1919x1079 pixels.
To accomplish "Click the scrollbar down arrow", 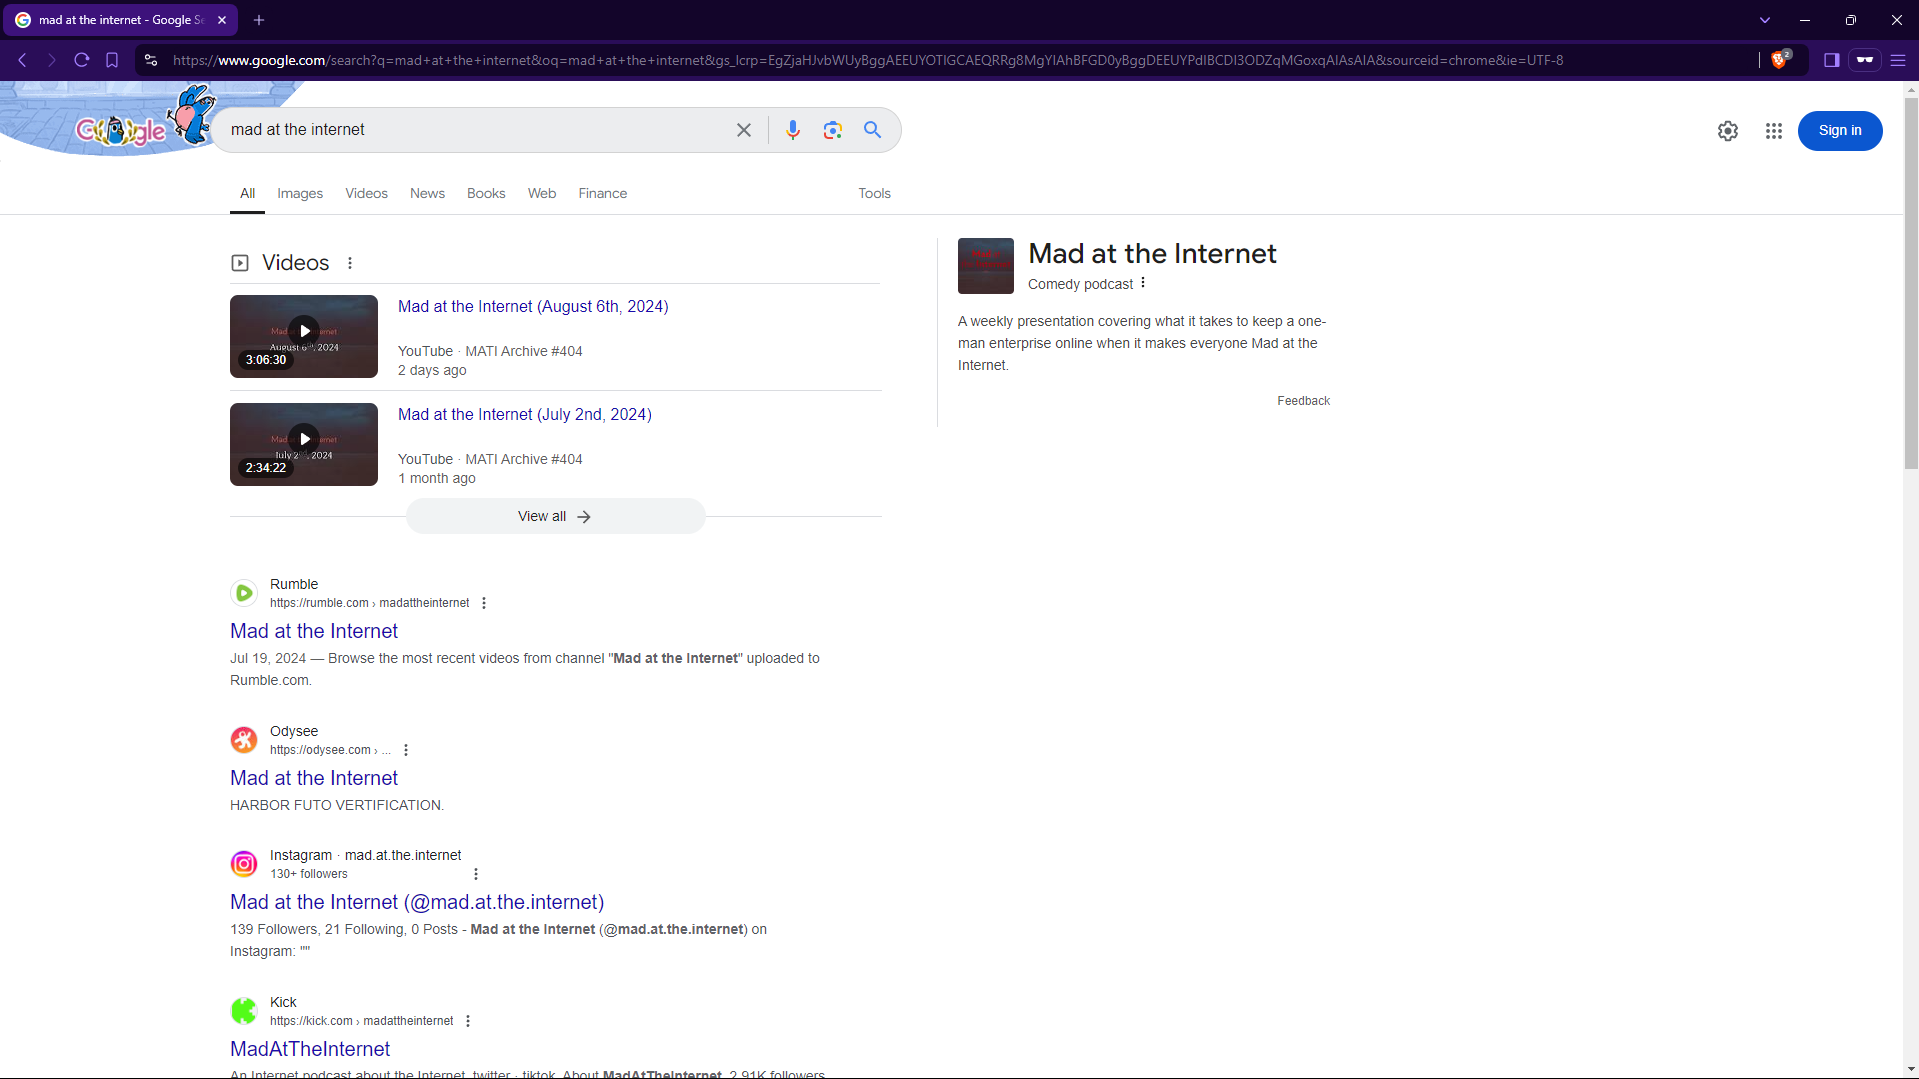I will pos(1911,1069).
